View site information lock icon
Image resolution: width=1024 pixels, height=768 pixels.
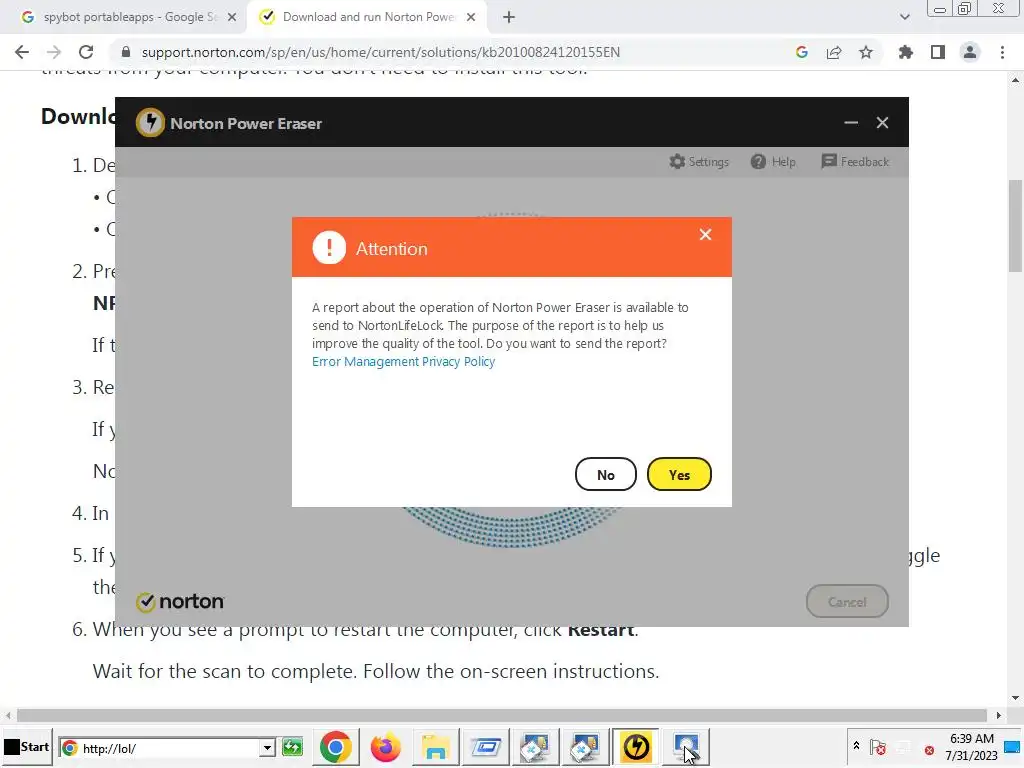tap(126, 52)
